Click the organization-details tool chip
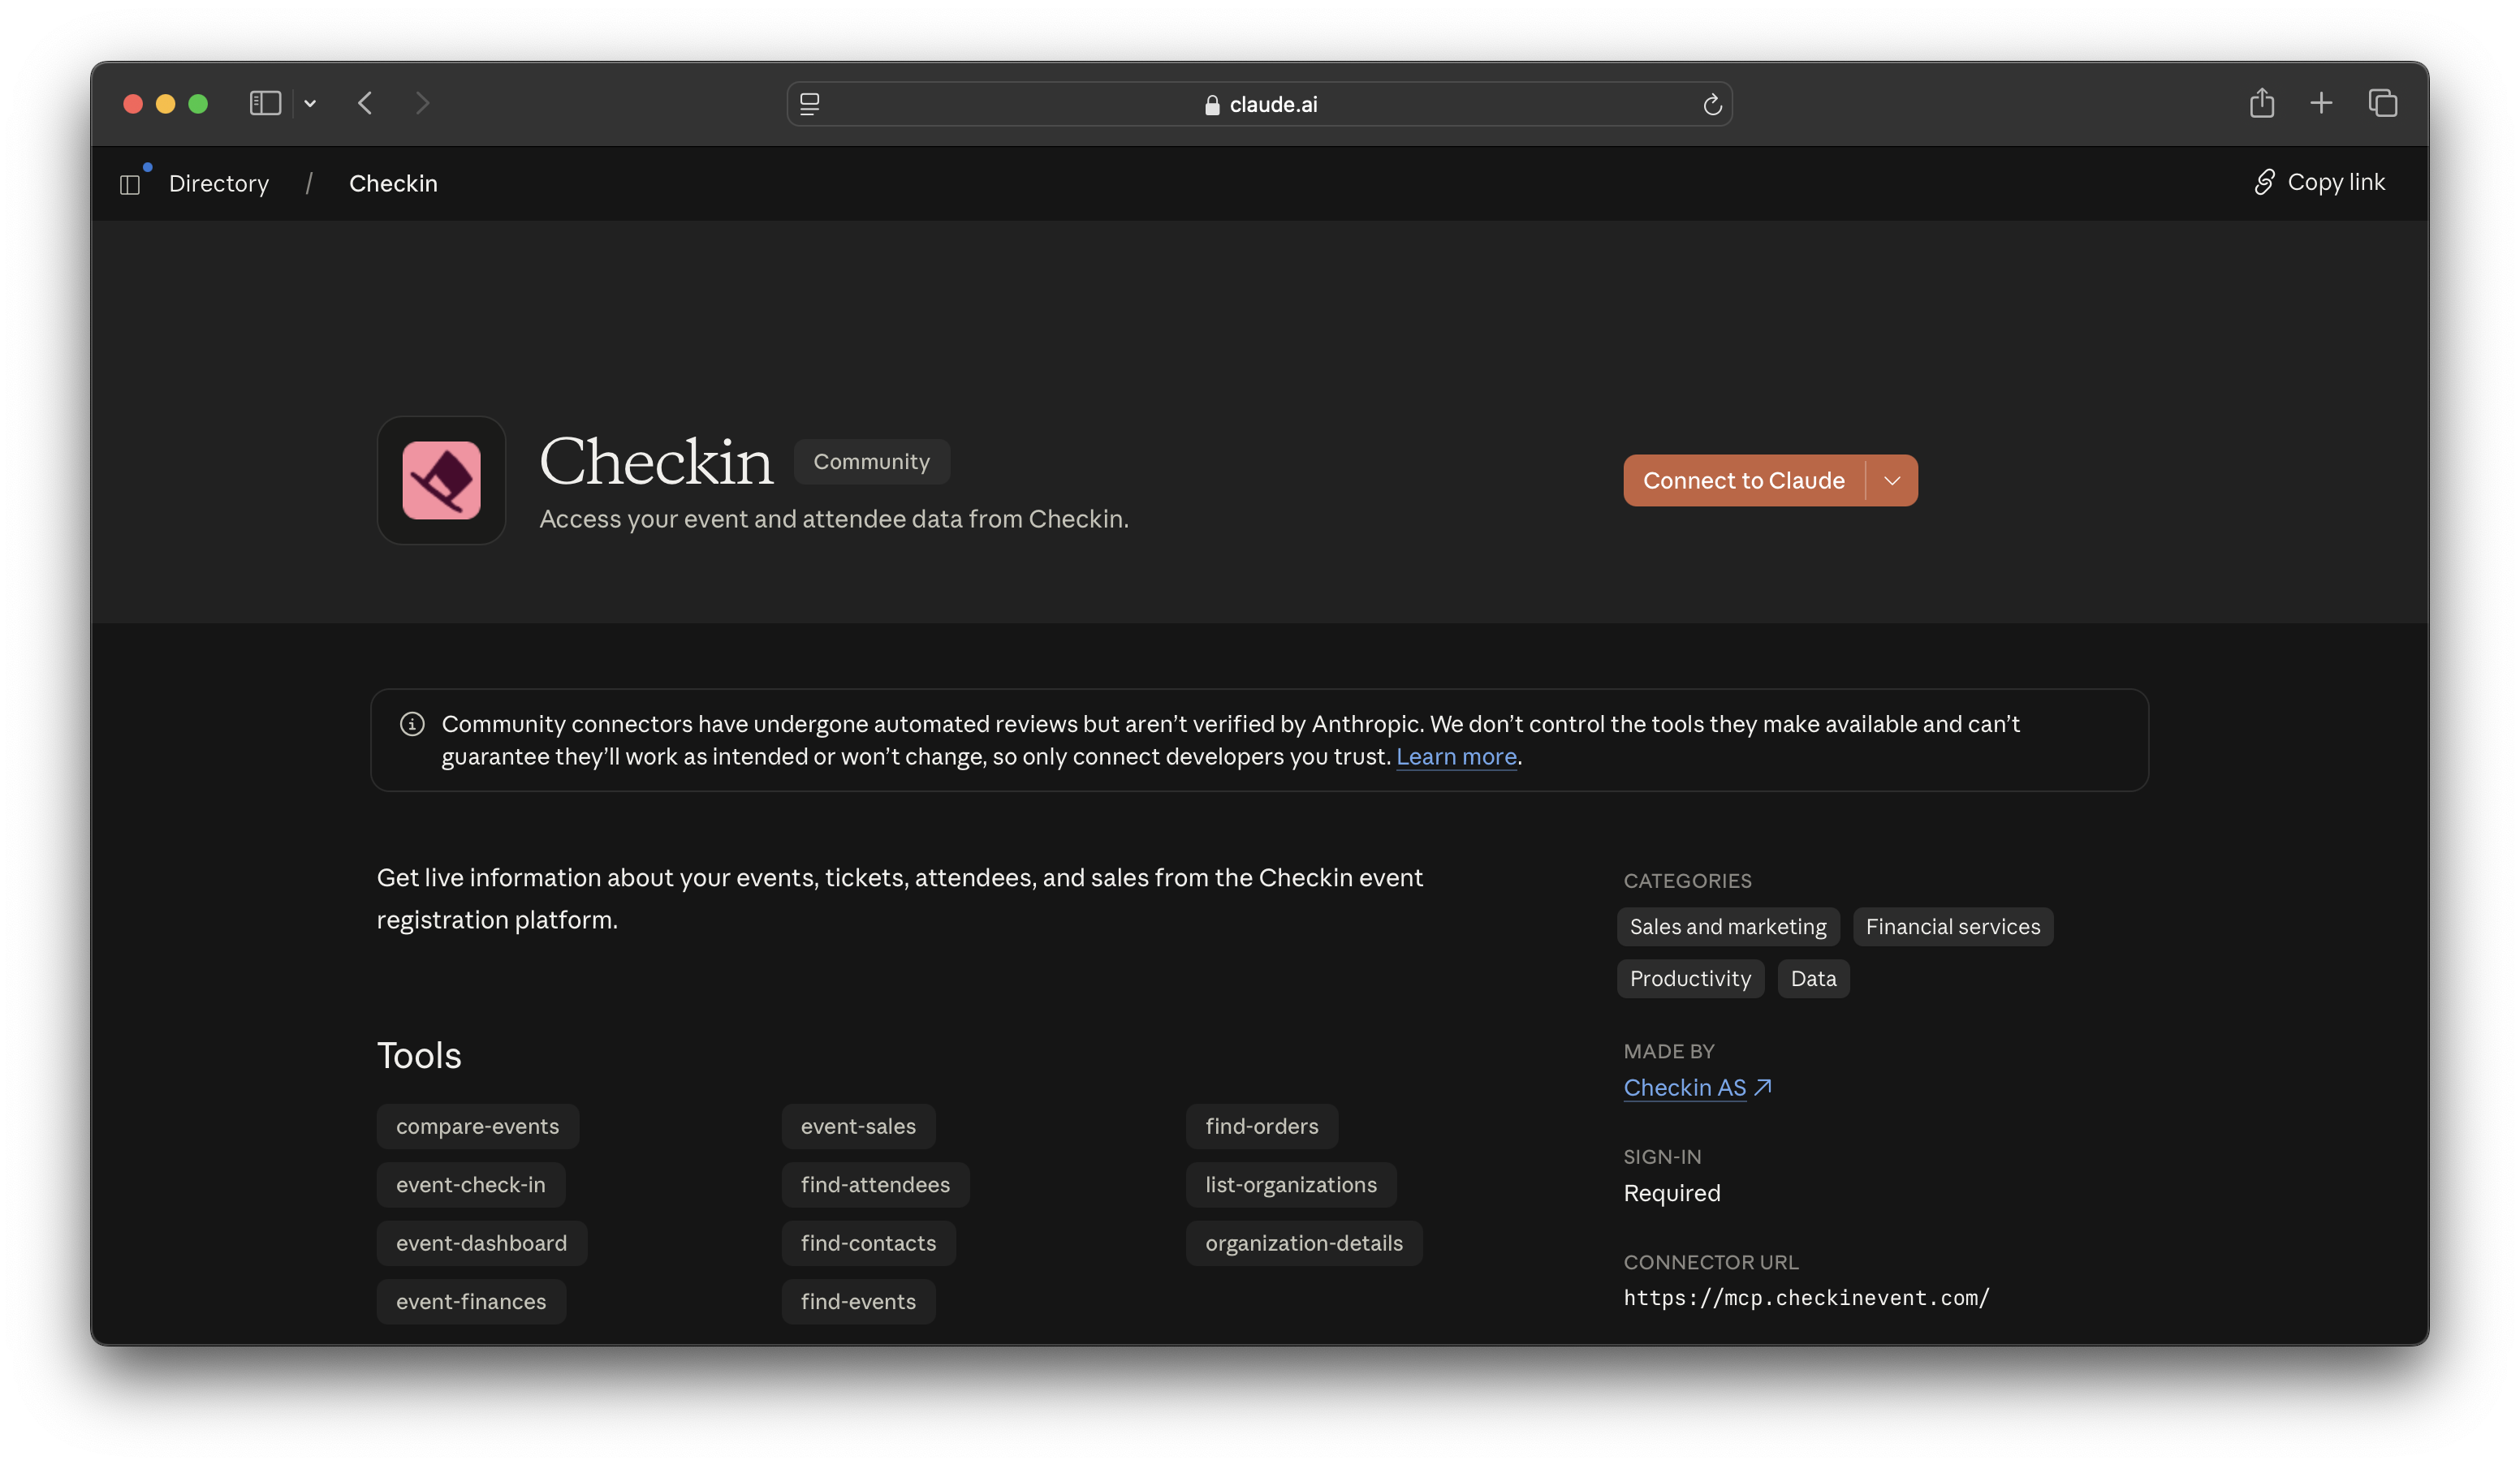 [1303, 1244]
